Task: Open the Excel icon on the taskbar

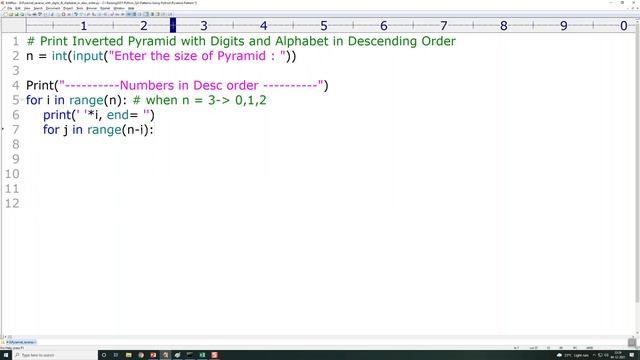Action: tap(202, 355)
